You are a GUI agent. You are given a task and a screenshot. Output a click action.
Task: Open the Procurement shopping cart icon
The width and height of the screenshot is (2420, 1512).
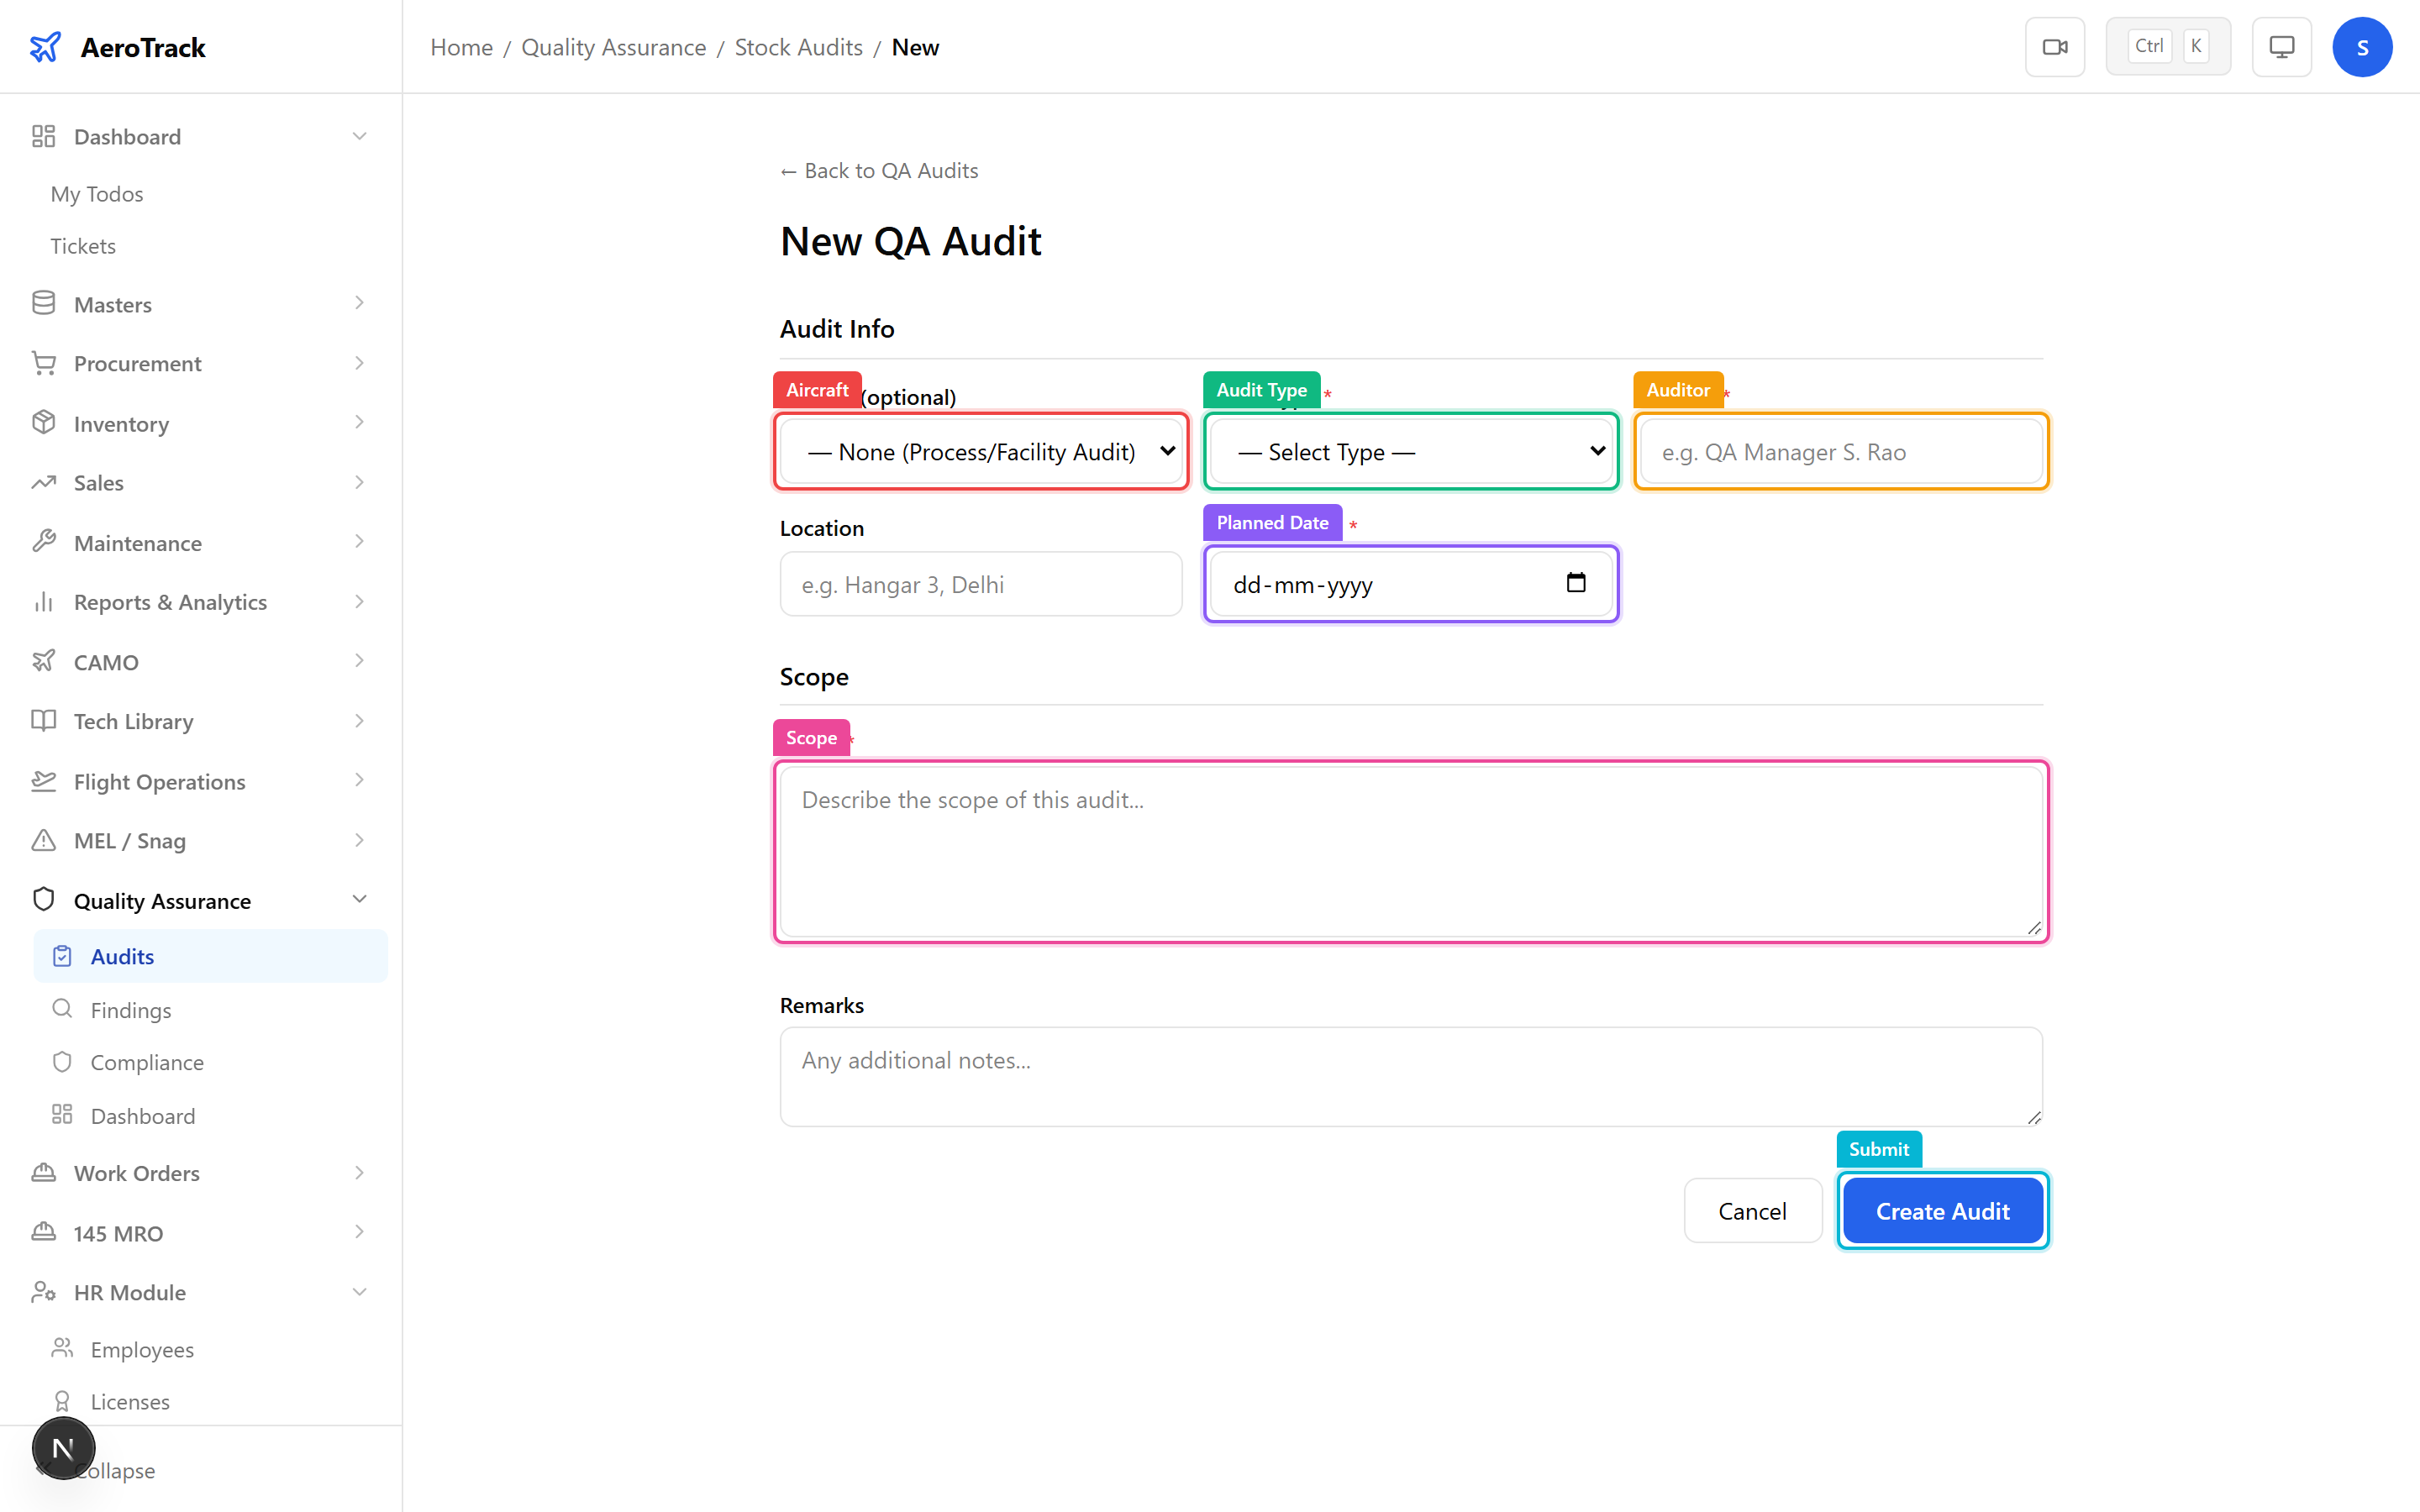[x=44, y=363]
